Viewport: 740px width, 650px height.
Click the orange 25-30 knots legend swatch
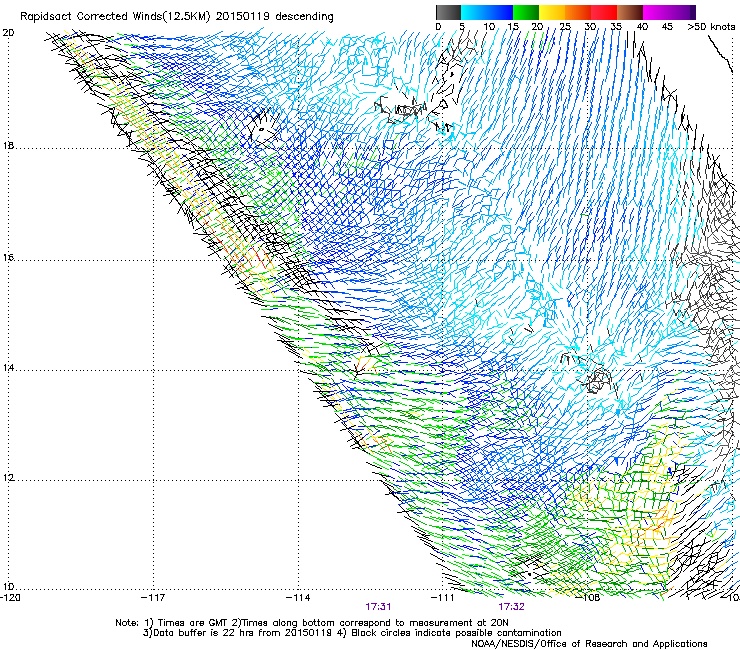click(578, 12)
